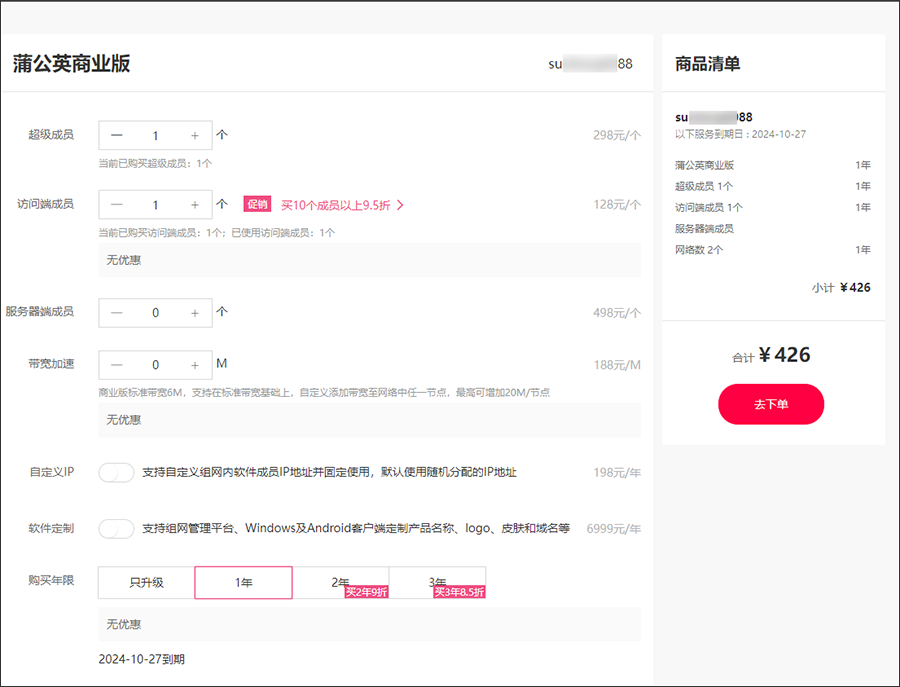The width and height of the screenshot is (900, 687).
Task: Click the 128元/个 price text
Action: tap(617, 205)
